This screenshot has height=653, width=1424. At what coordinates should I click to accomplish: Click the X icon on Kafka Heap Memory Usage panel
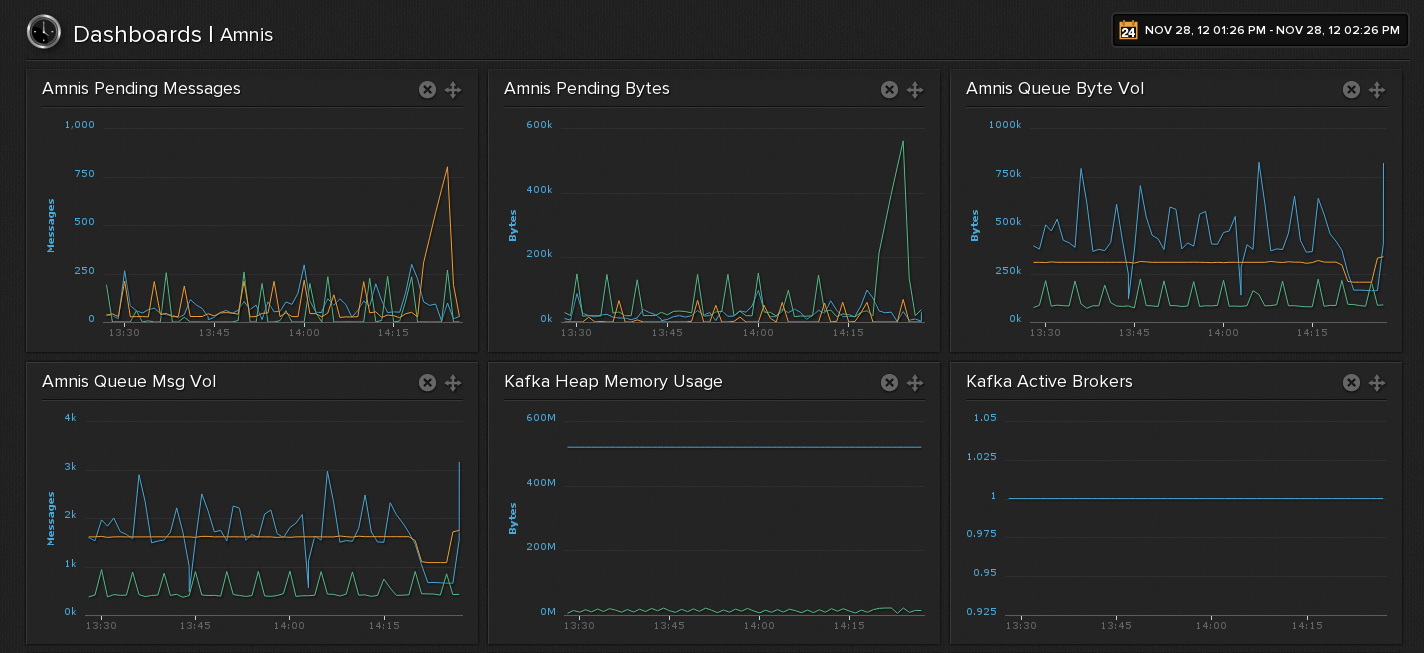pyautogui.click(x=889, y=382)
